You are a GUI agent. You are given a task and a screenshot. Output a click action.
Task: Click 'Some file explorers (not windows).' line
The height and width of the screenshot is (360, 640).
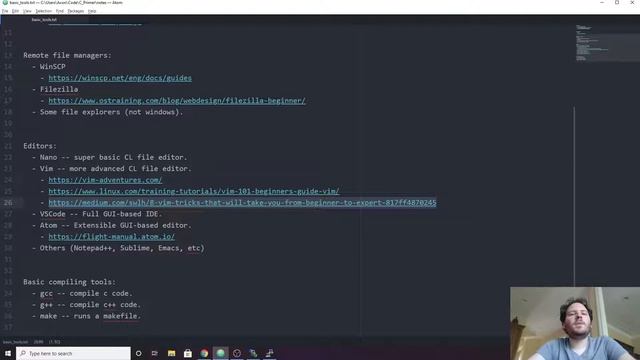click(x=108, y=112)
